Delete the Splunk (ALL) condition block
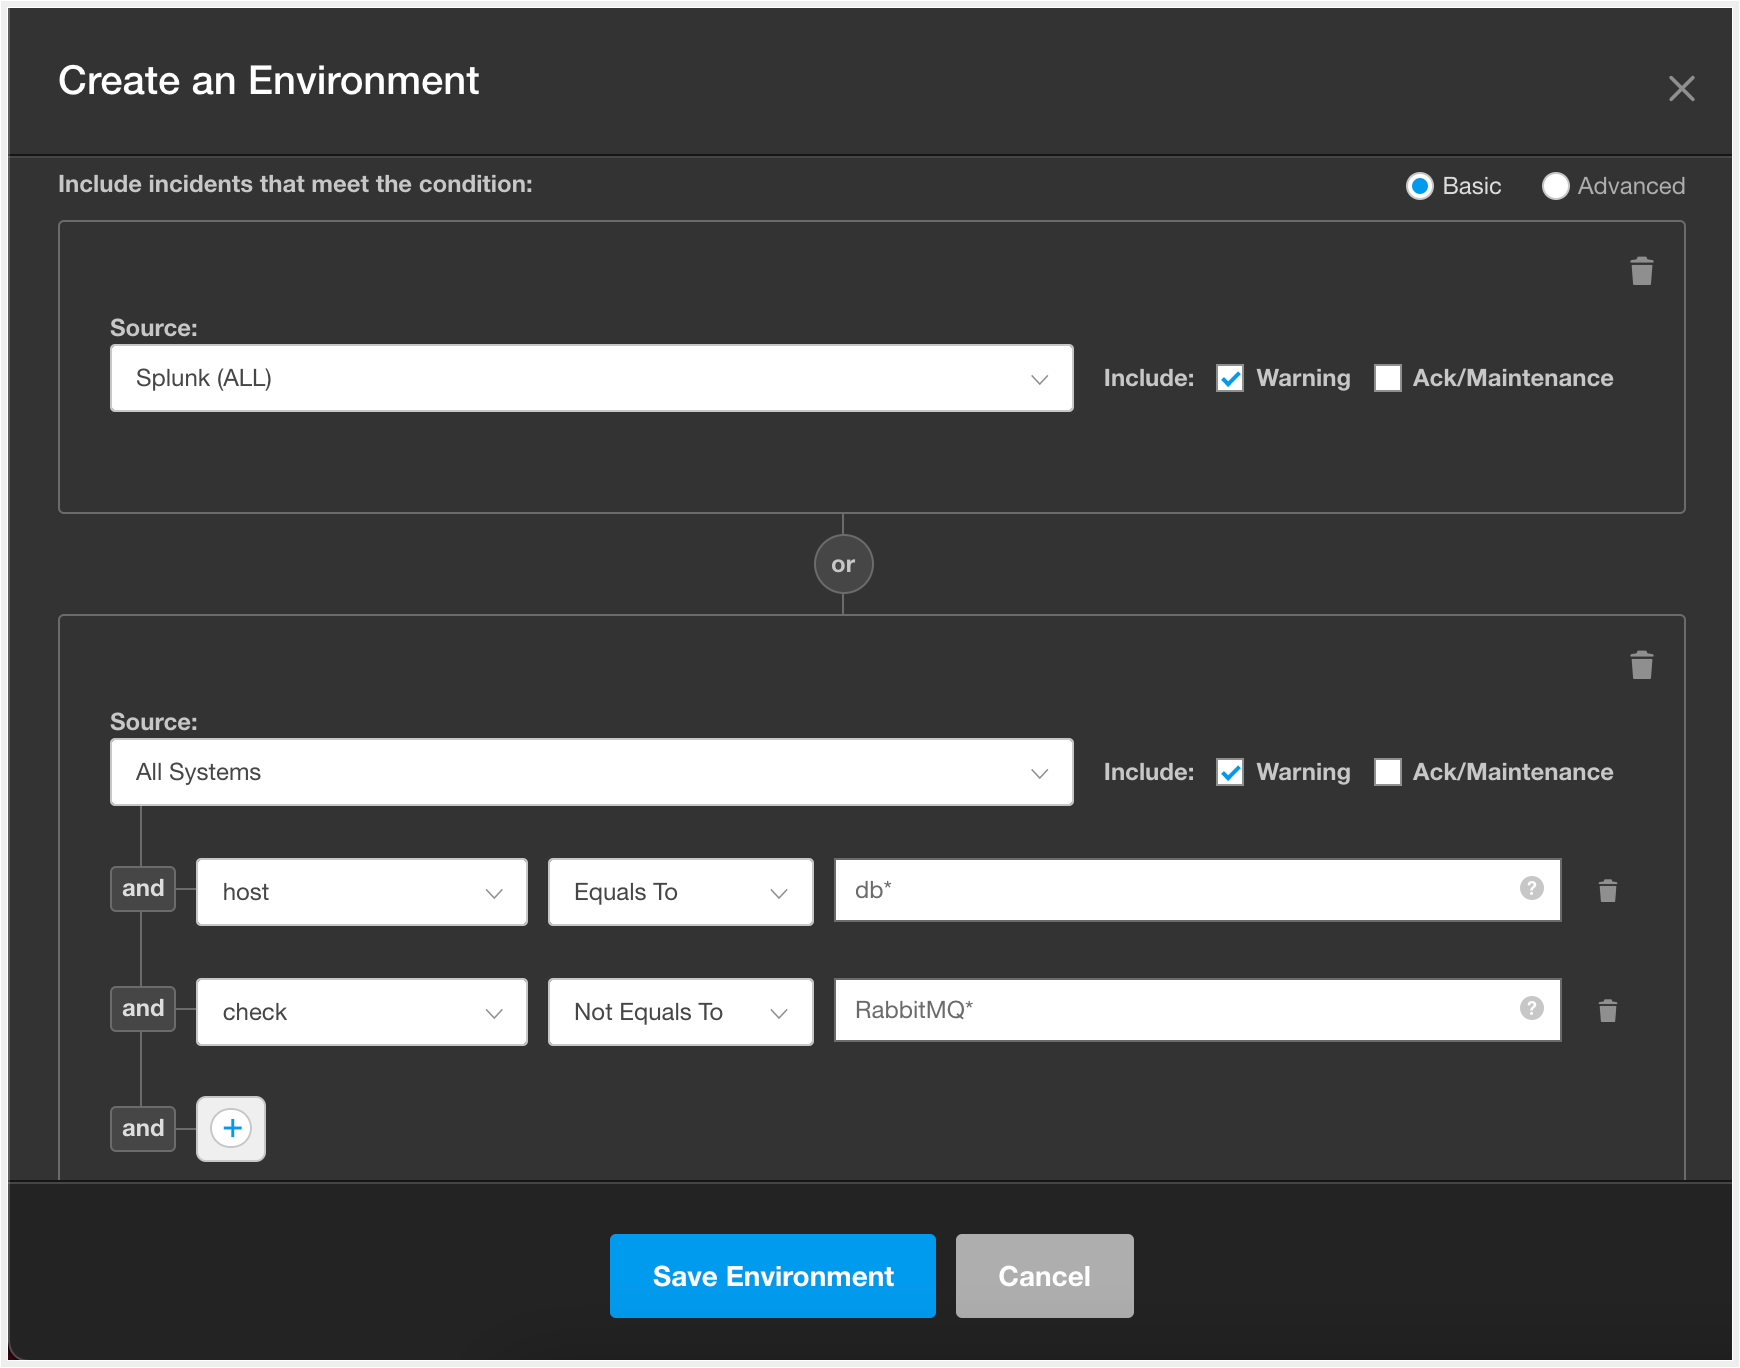 (1641, 270)
